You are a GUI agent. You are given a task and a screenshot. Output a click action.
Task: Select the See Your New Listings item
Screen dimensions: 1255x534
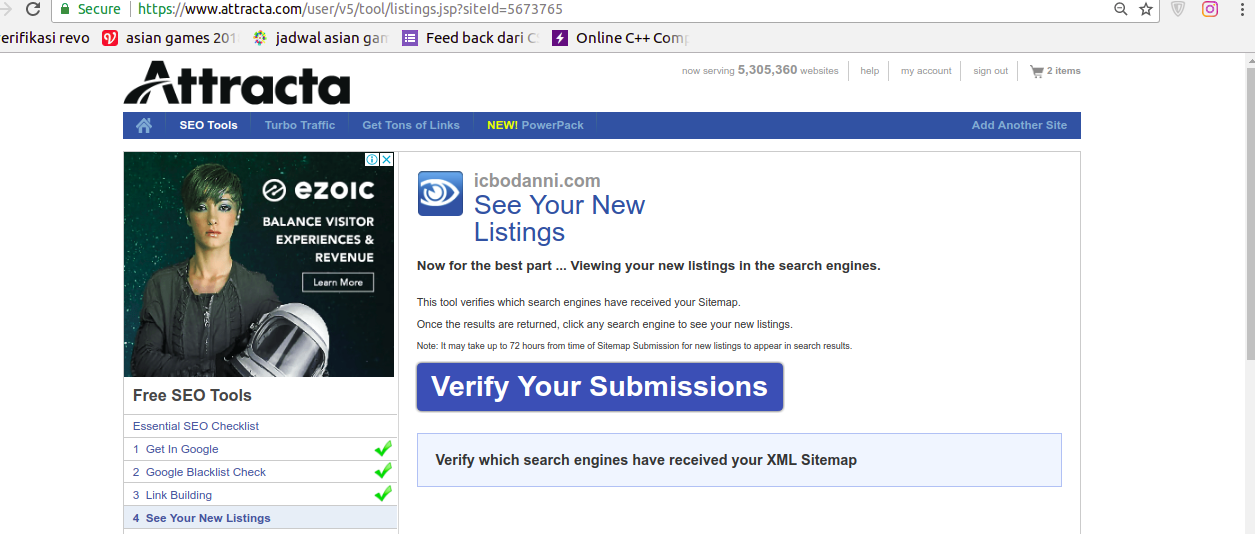260,518
